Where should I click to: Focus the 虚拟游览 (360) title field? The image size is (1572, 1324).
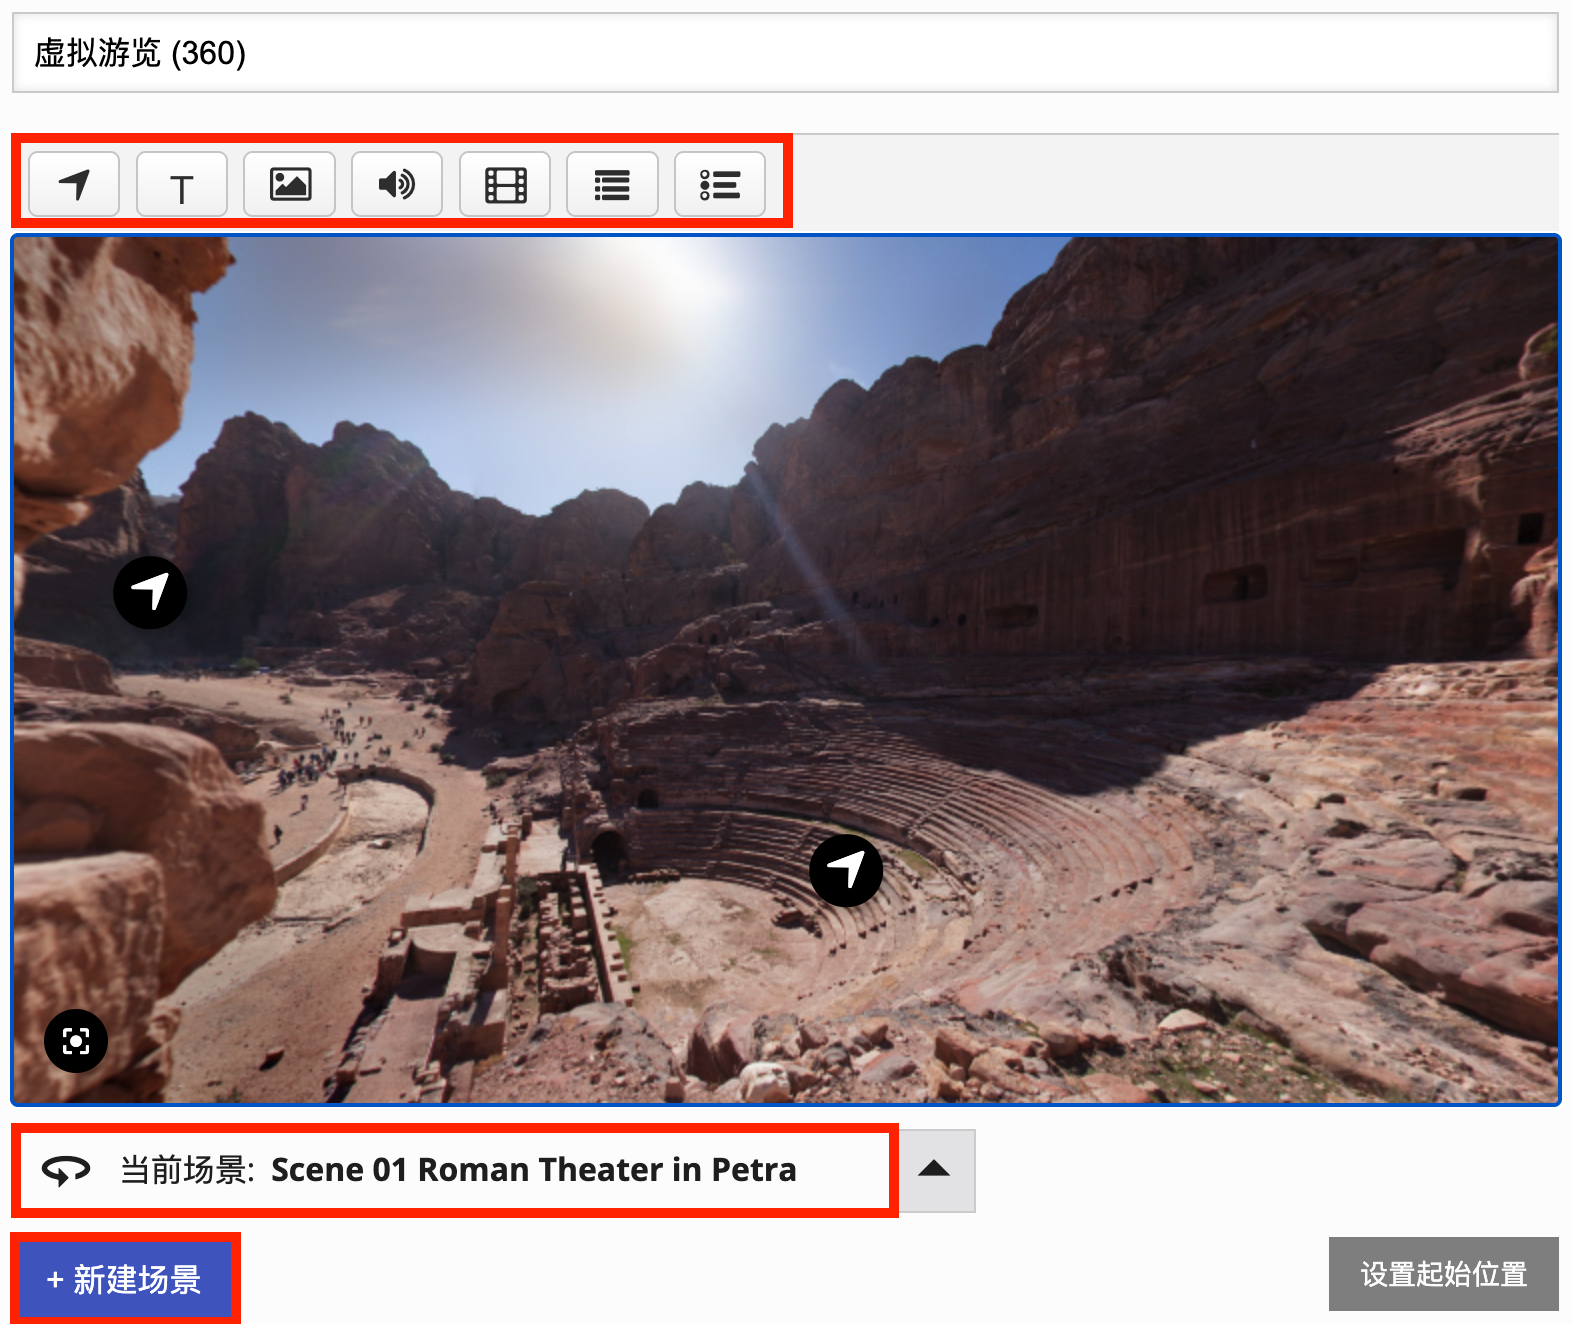point(785,53)
